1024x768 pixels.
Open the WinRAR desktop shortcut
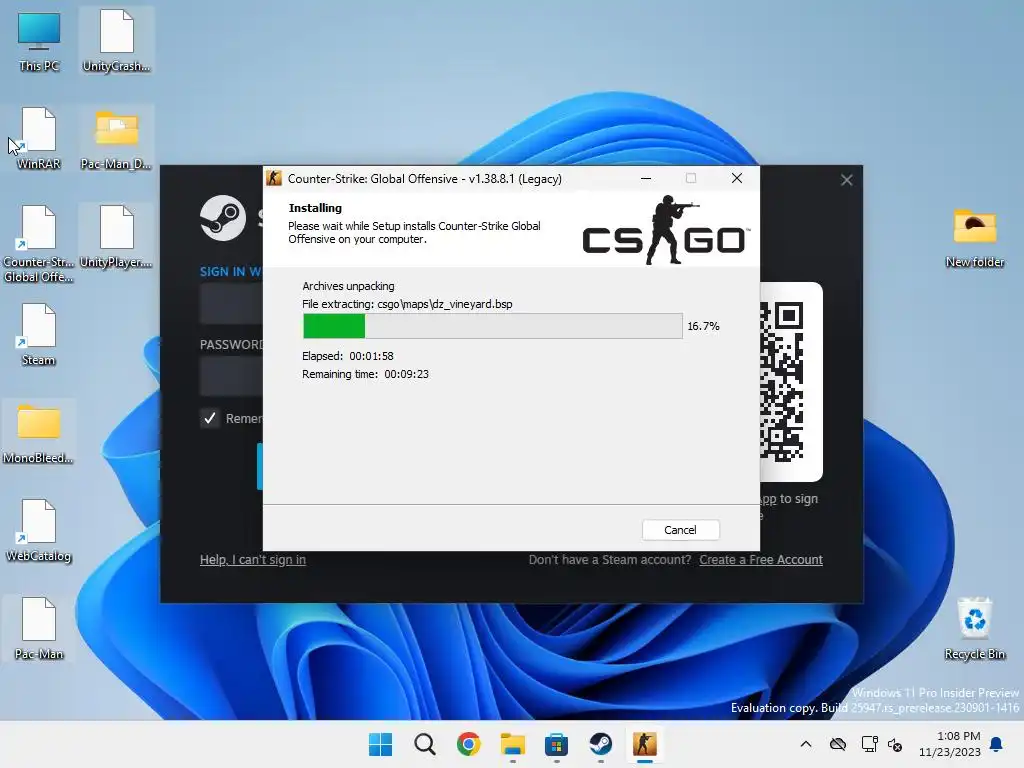point(39,138)
